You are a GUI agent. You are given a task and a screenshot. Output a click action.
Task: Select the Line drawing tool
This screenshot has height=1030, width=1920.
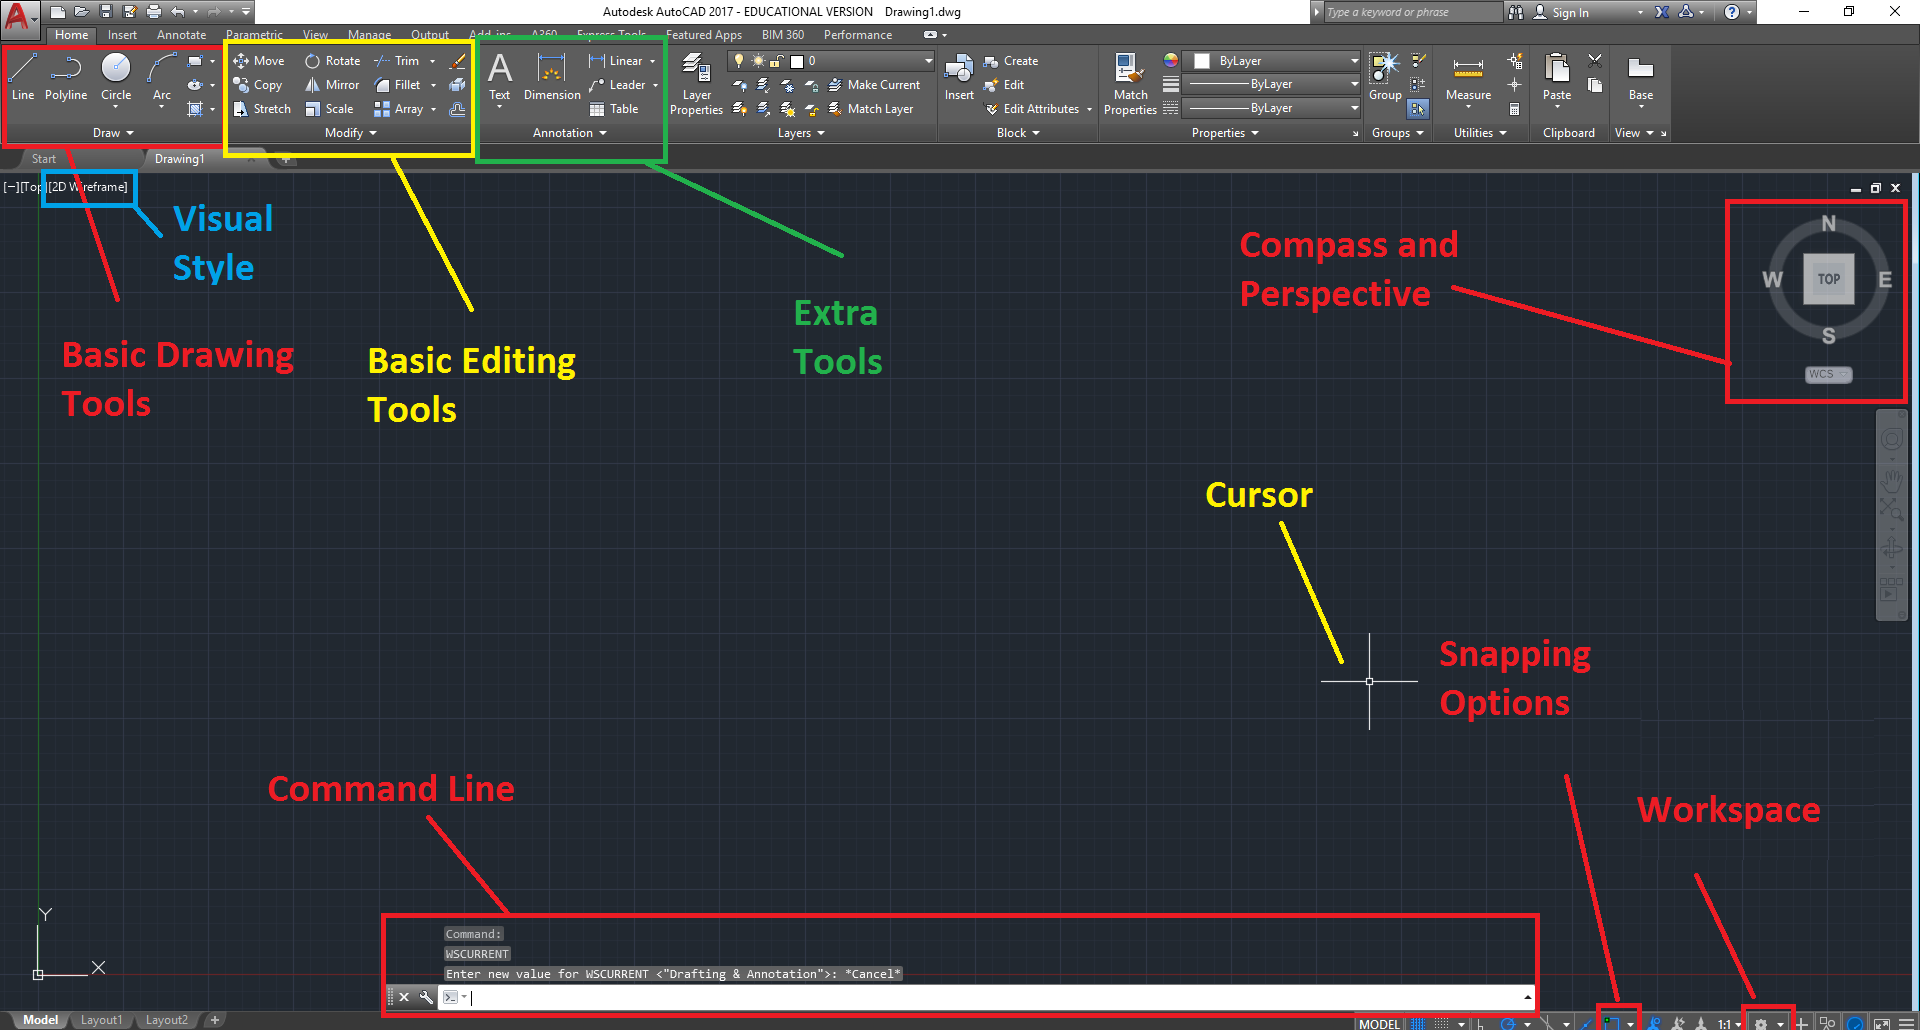point(23,75)
